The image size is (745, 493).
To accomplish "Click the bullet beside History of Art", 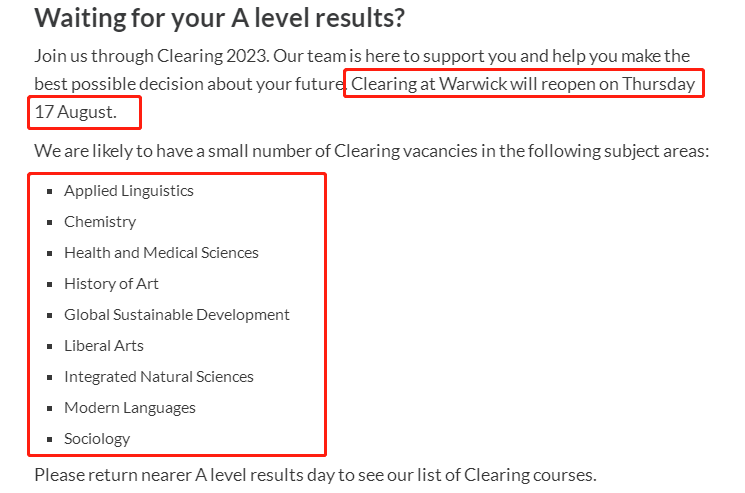I will (x=49, y=284).
